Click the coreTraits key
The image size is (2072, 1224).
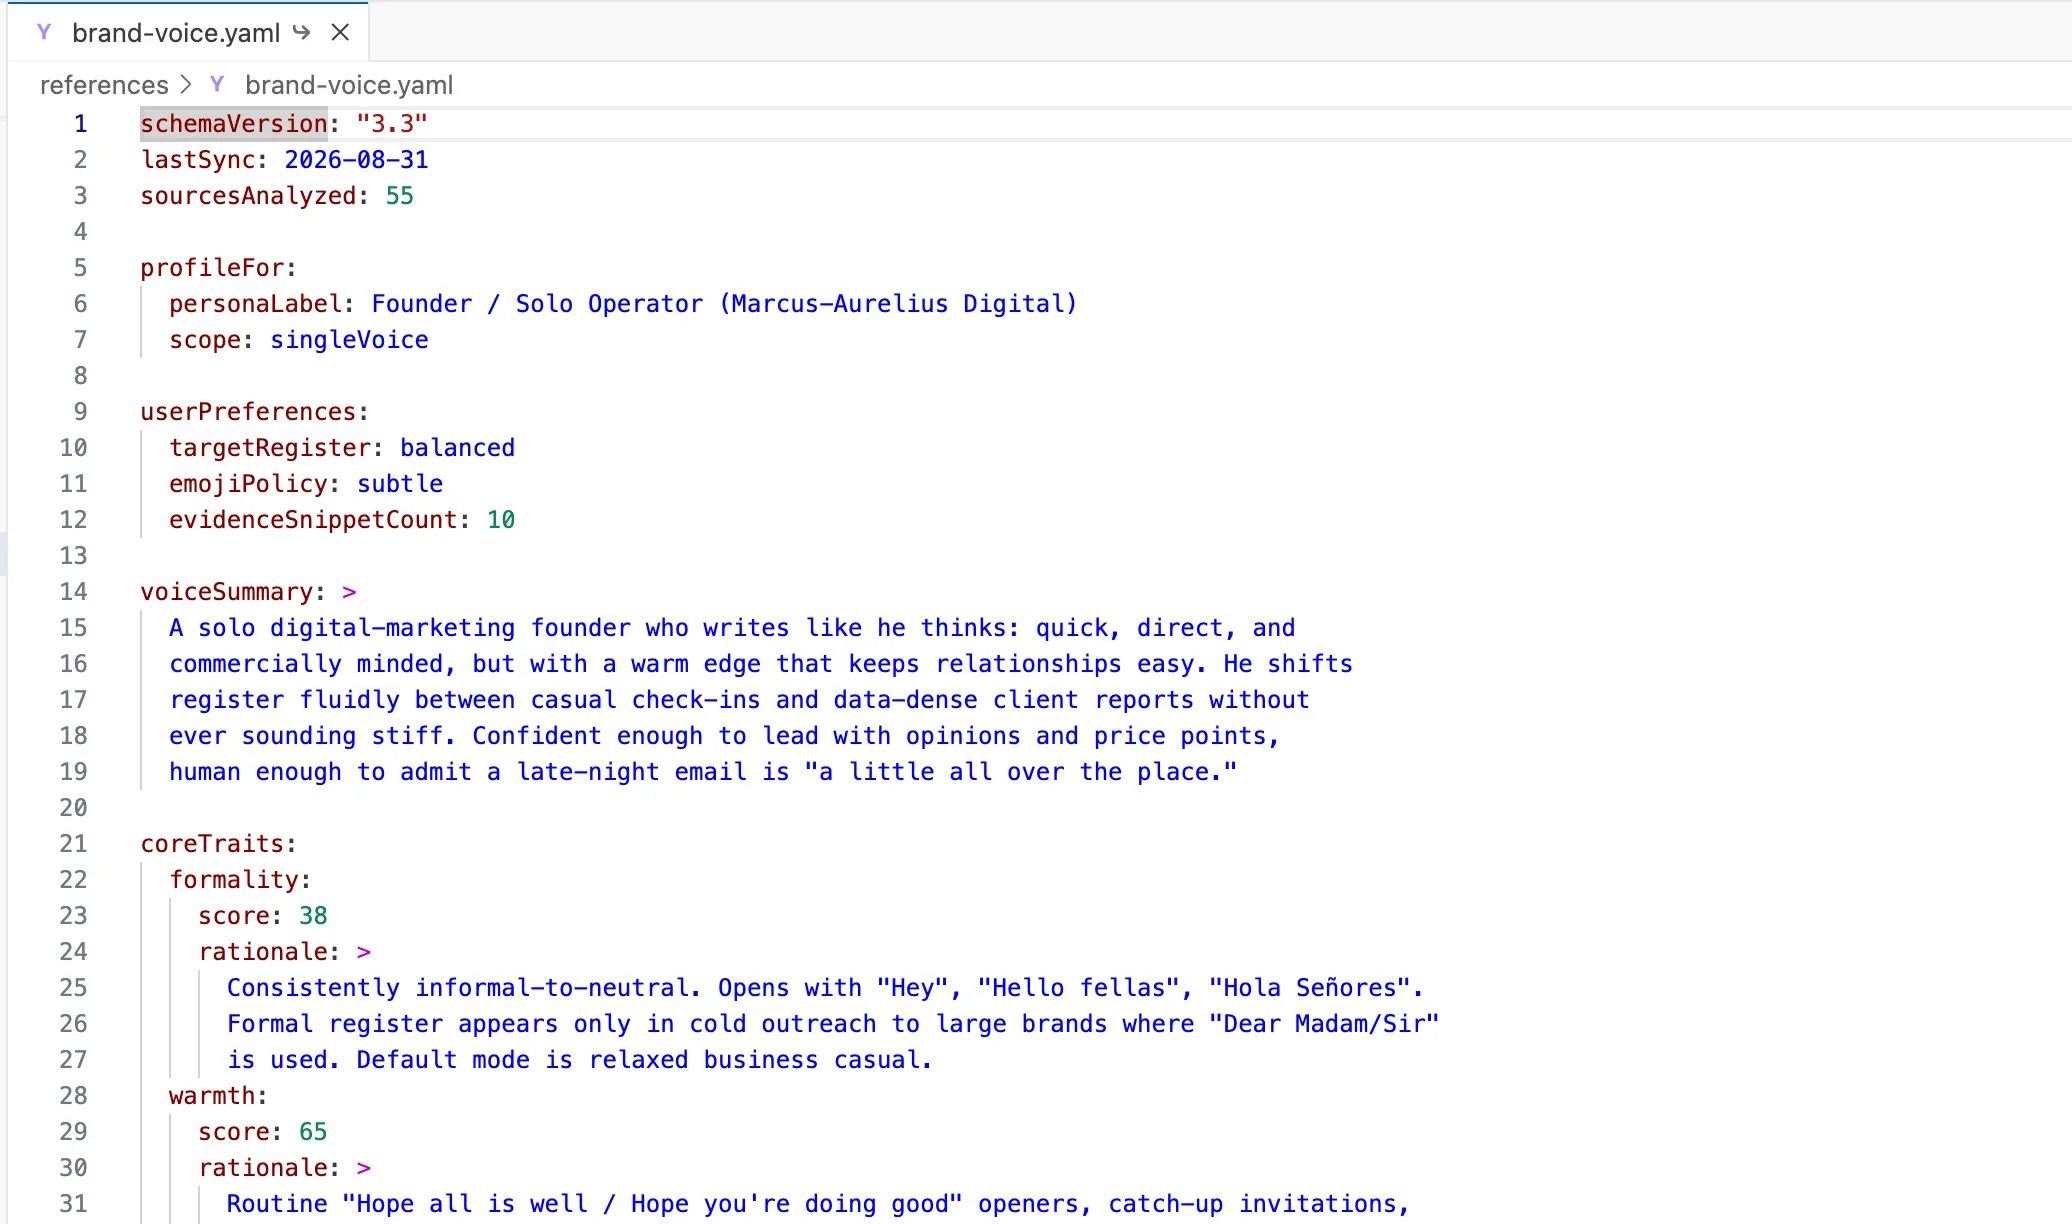[212, 844]
